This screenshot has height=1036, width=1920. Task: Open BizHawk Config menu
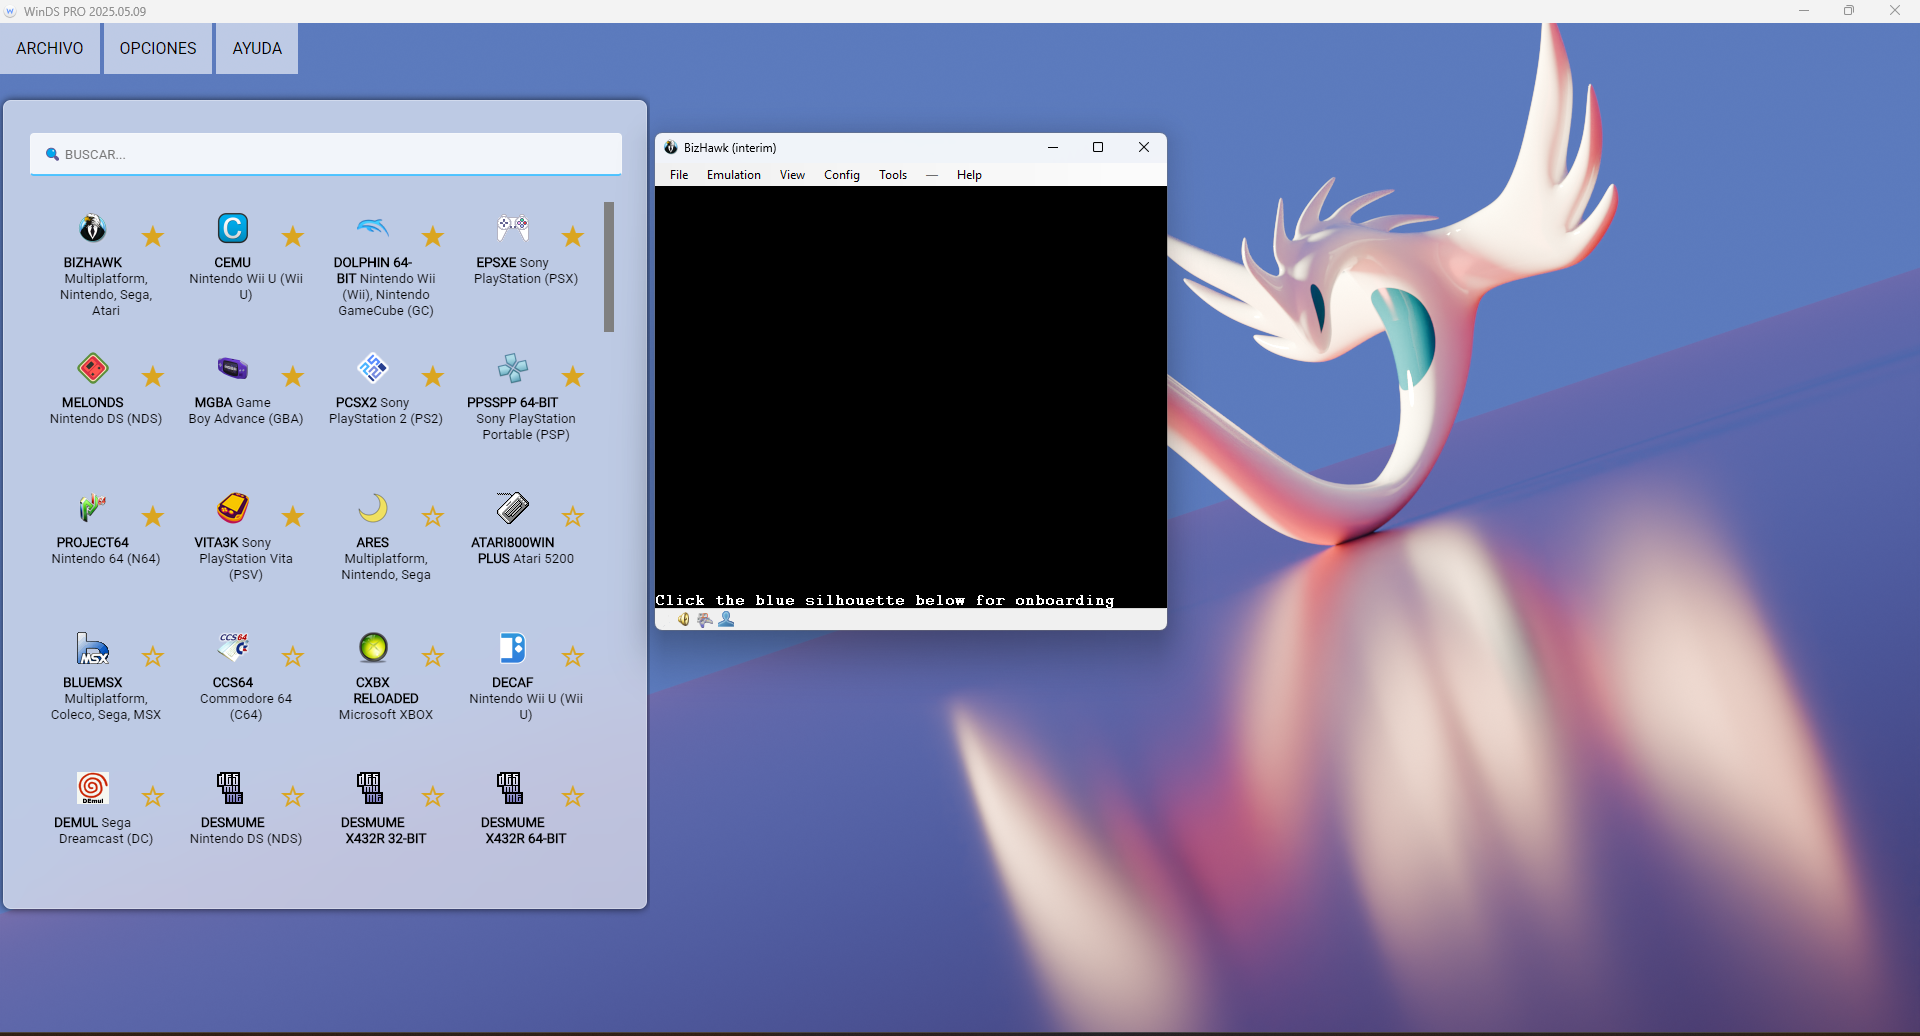click(842, 175)
